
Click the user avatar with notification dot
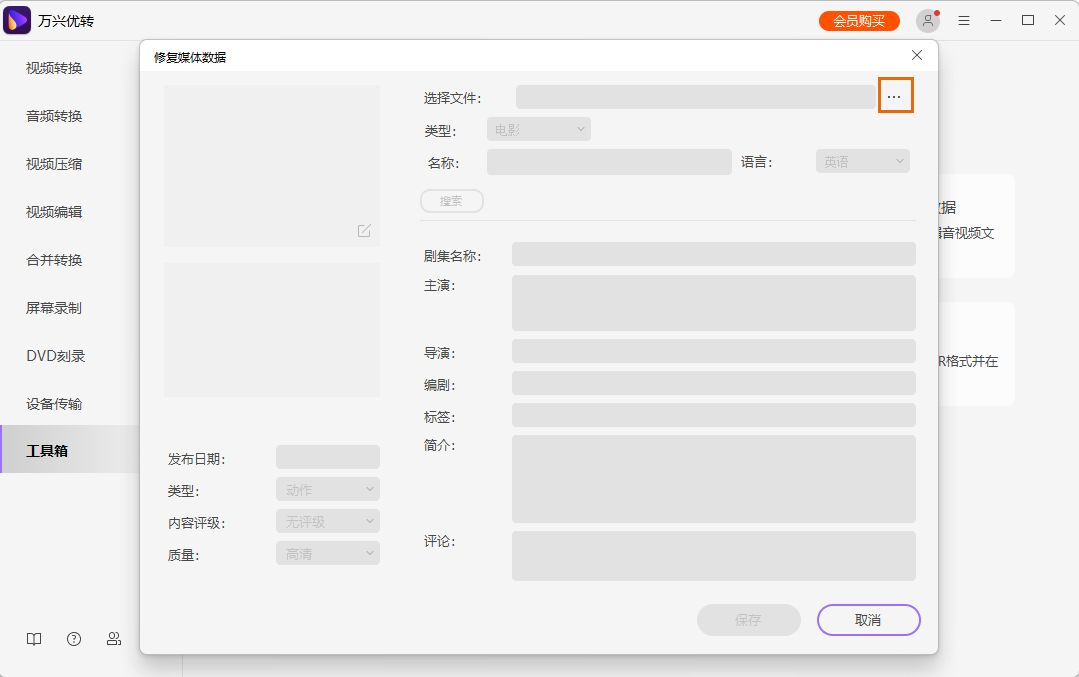pos(930,20)
